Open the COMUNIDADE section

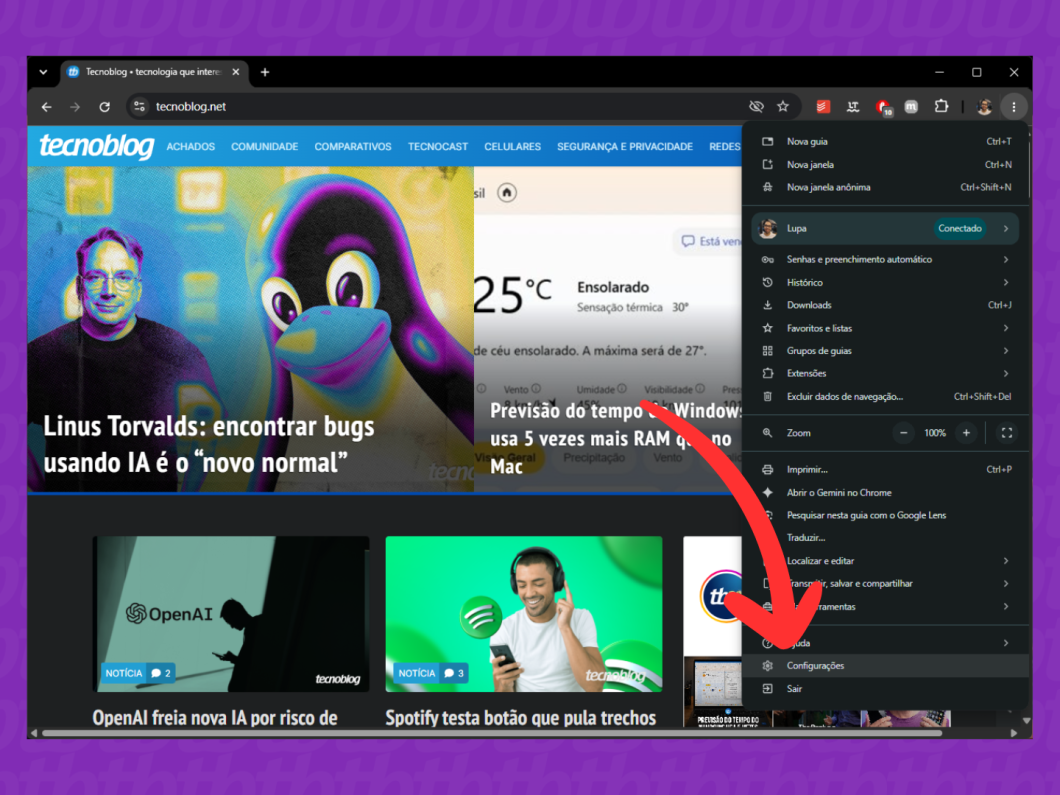(264, 147)
